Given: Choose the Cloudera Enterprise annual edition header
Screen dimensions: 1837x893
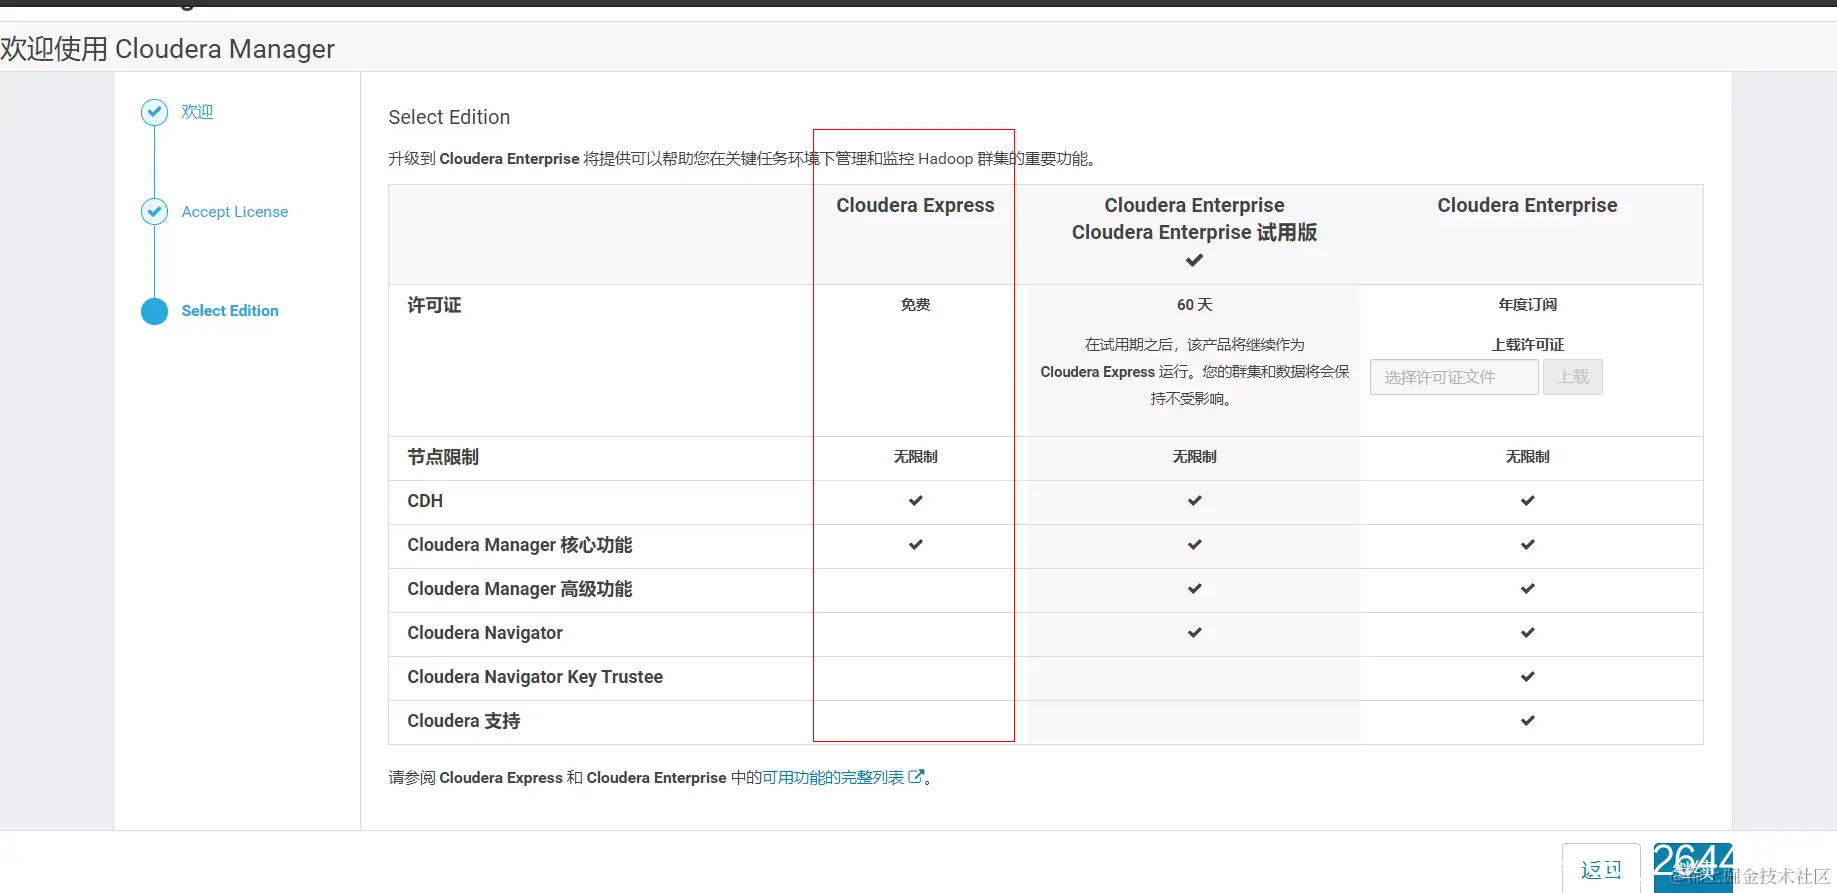Looking at the screenshot, I should 1527,205.
